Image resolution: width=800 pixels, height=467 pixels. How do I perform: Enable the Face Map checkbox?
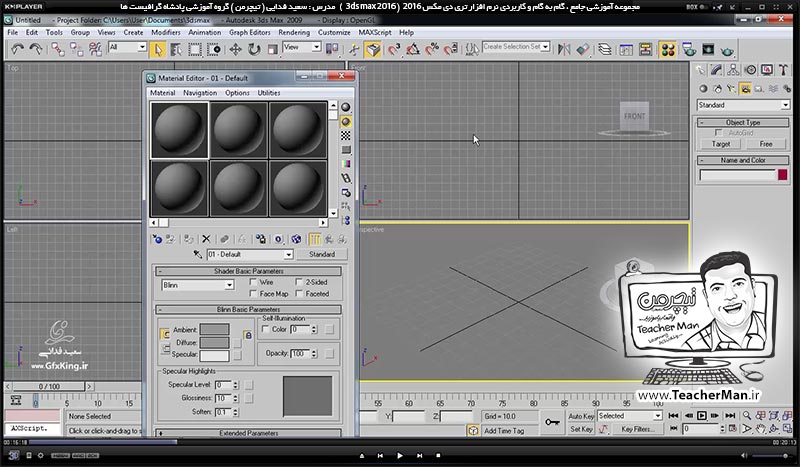pos(253,293)
